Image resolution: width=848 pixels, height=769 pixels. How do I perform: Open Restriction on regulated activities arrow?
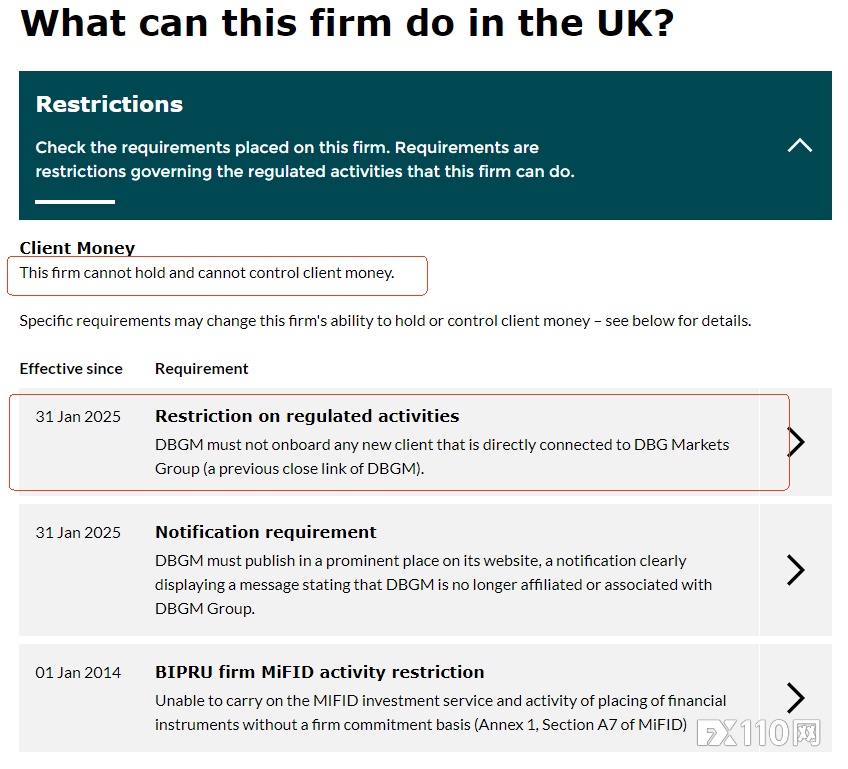click(x=795, y=442)
